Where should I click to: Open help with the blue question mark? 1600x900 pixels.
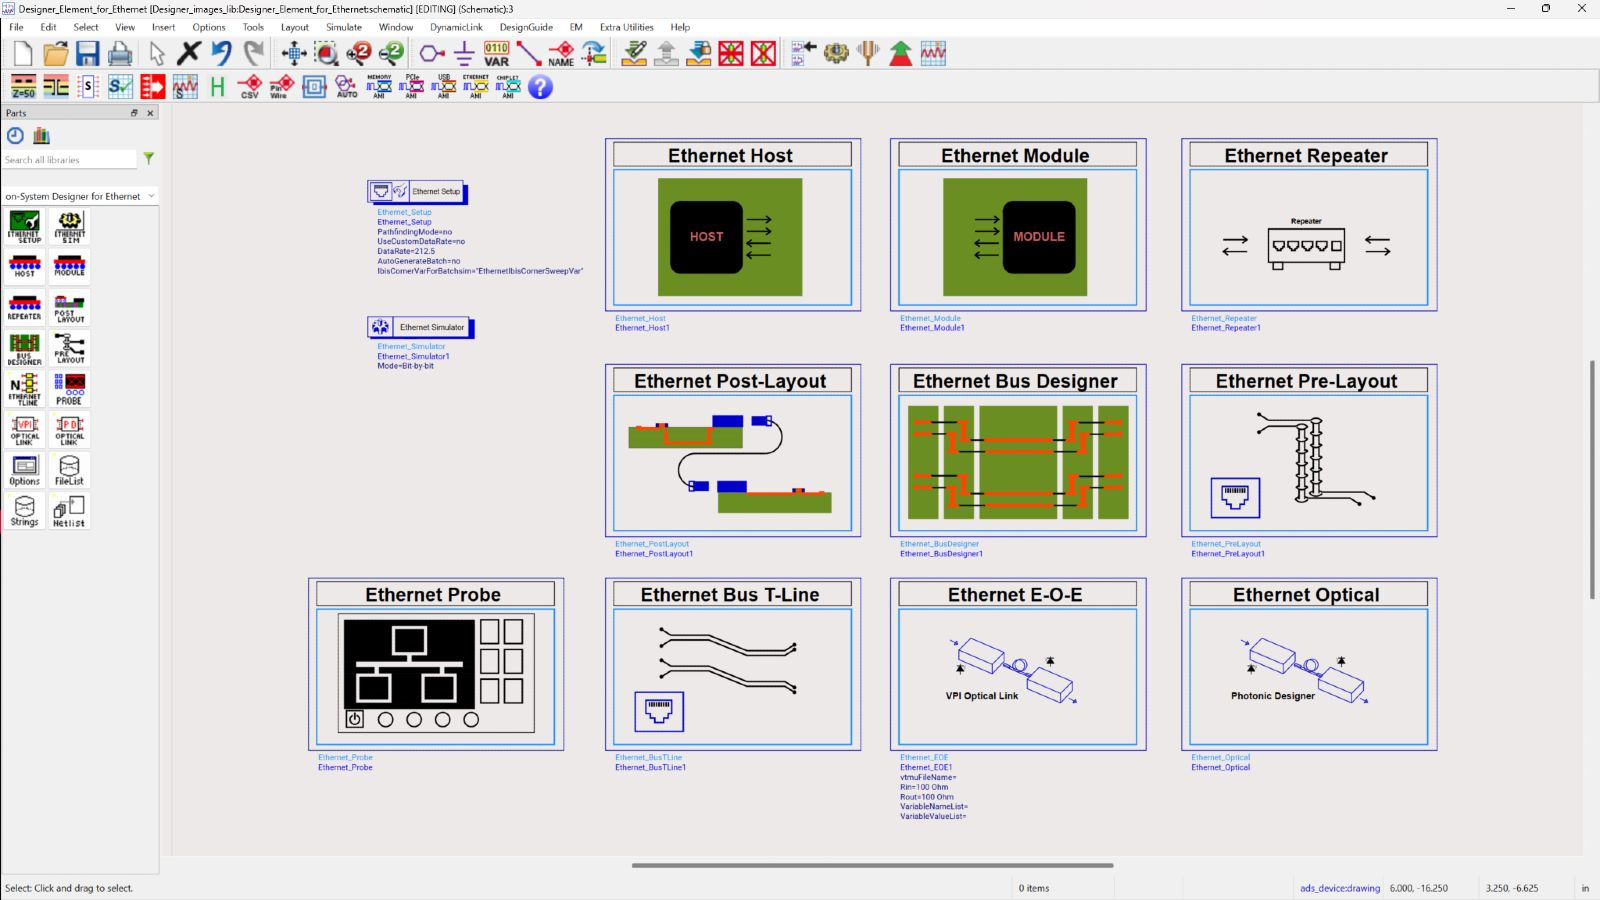point(540,87)
